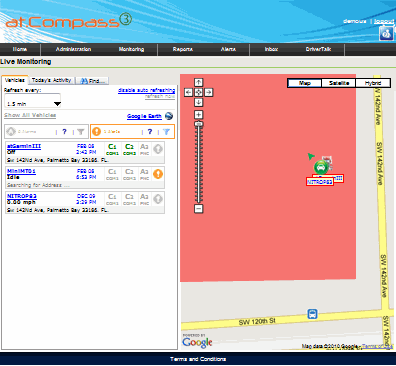Open the Monitoring menu
The height and width of the screenshot is (366, 396).
[131, 49]
